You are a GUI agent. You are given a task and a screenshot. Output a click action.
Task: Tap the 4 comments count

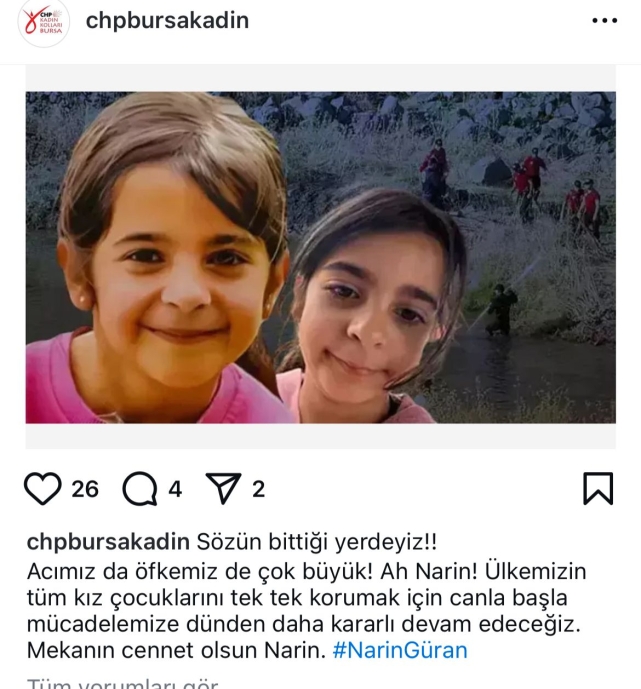pos(175,489)
